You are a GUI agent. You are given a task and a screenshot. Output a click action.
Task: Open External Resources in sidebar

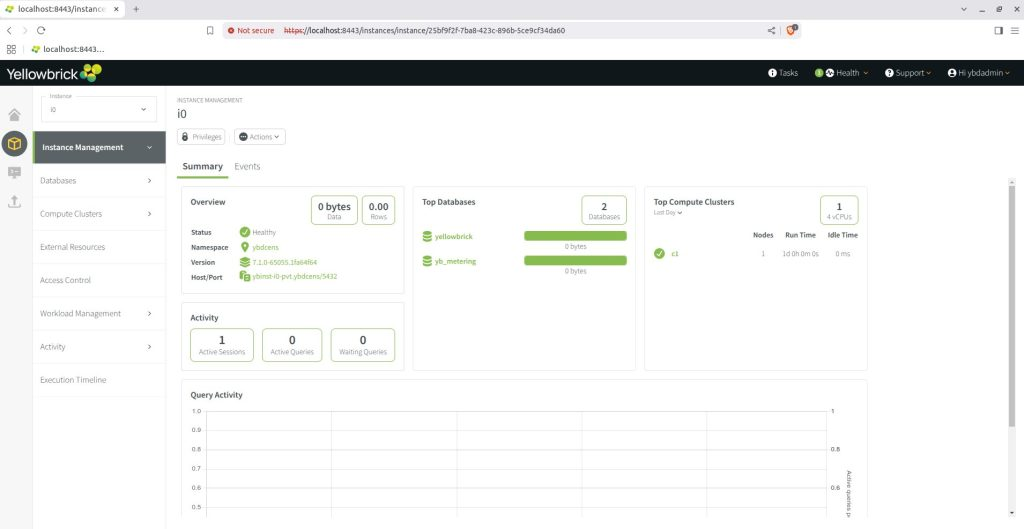click(x=99, y=247)
